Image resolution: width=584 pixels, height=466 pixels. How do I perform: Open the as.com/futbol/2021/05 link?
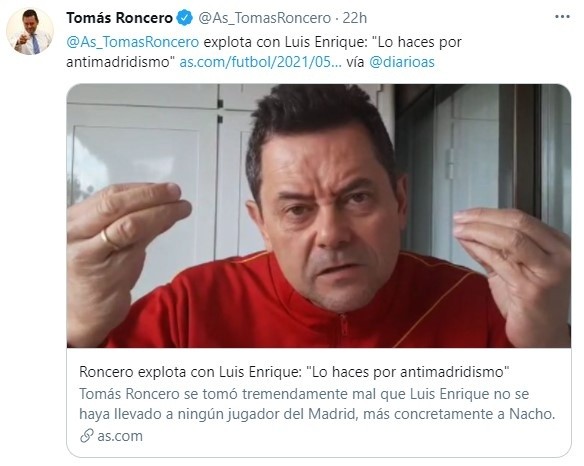click(260, 62)
